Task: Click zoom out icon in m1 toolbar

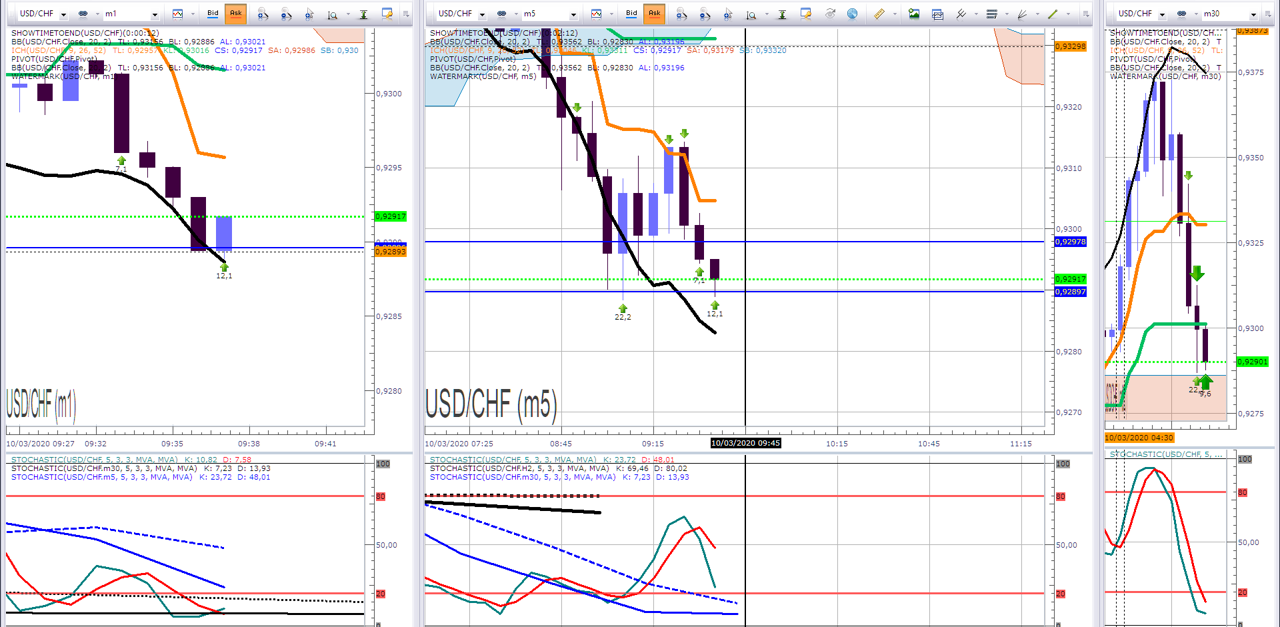Action: click(286, 14)
